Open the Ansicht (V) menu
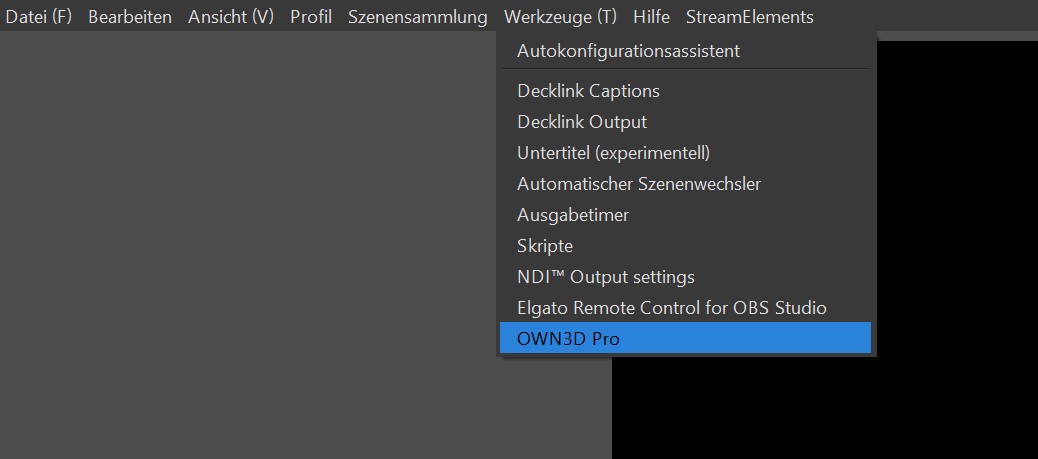Image resolution: width=1038 pixels, height=459 pixels. tap(231, 17)
